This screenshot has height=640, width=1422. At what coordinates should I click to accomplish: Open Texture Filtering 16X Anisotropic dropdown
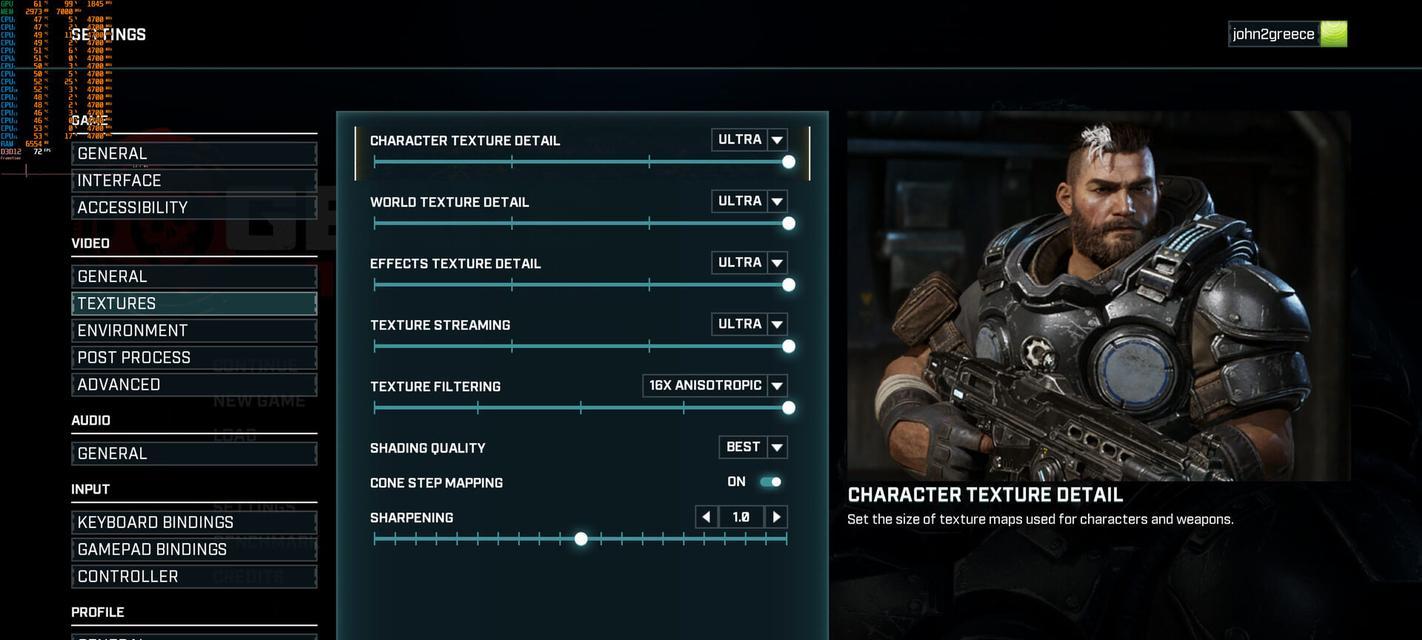click(x=715, y=386)
